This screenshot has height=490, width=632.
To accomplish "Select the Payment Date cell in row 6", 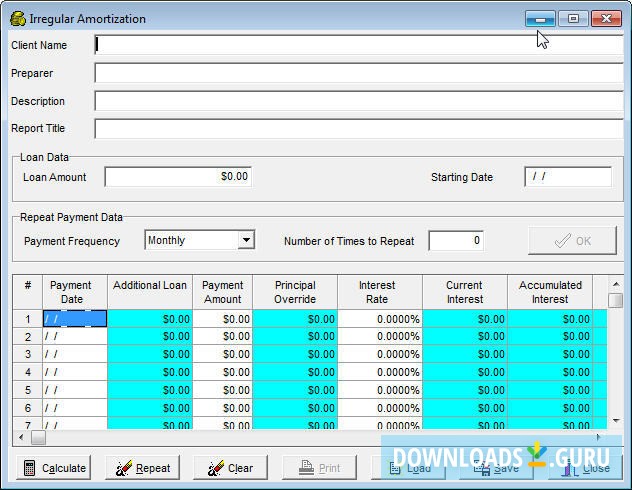I will 75,408.
